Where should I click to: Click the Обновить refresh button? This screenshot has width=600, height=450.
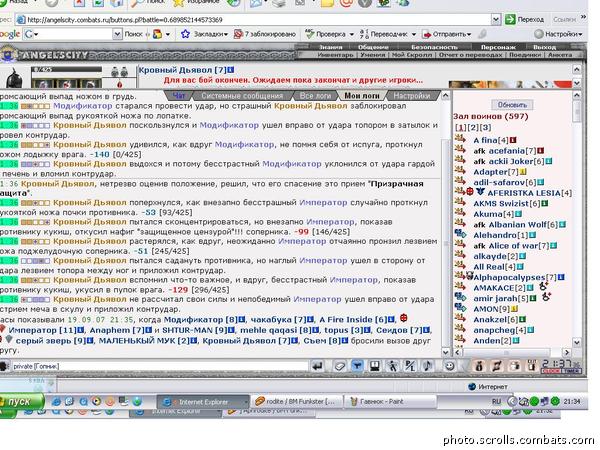click(512, 104)
